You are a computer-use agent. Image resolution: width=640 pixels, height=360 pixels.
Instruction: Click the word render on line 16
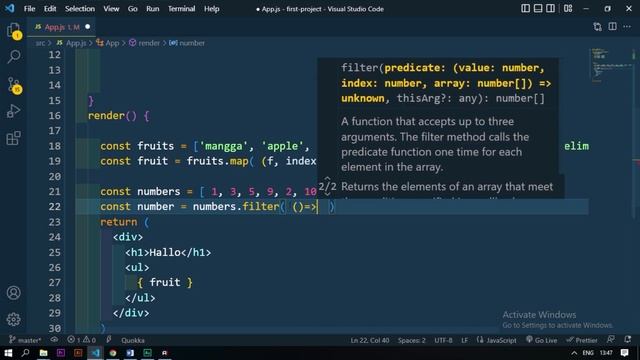106,116
